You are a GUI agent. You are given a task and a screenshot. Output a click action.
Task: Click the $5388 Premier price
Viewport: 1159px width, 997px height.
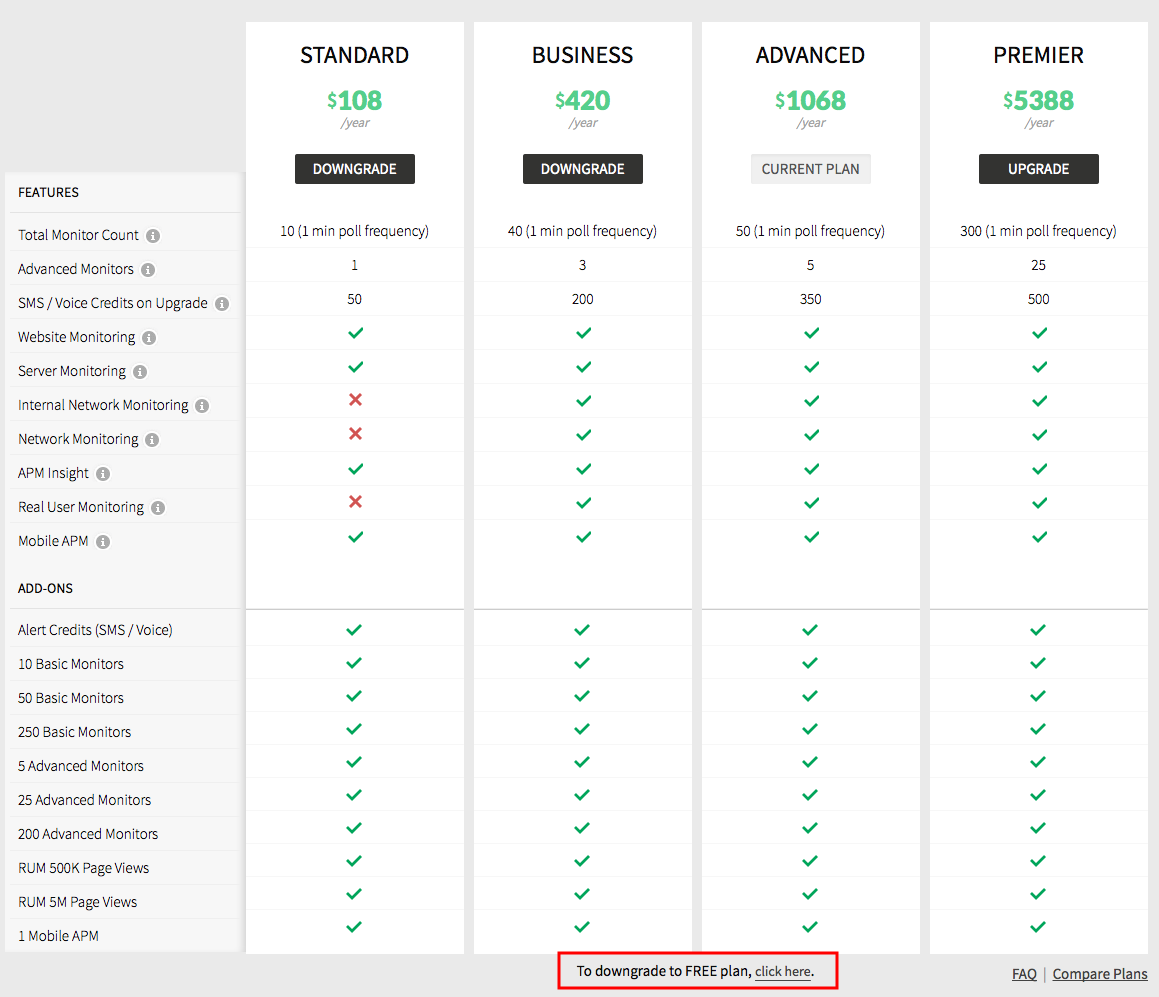[1038, 101]
